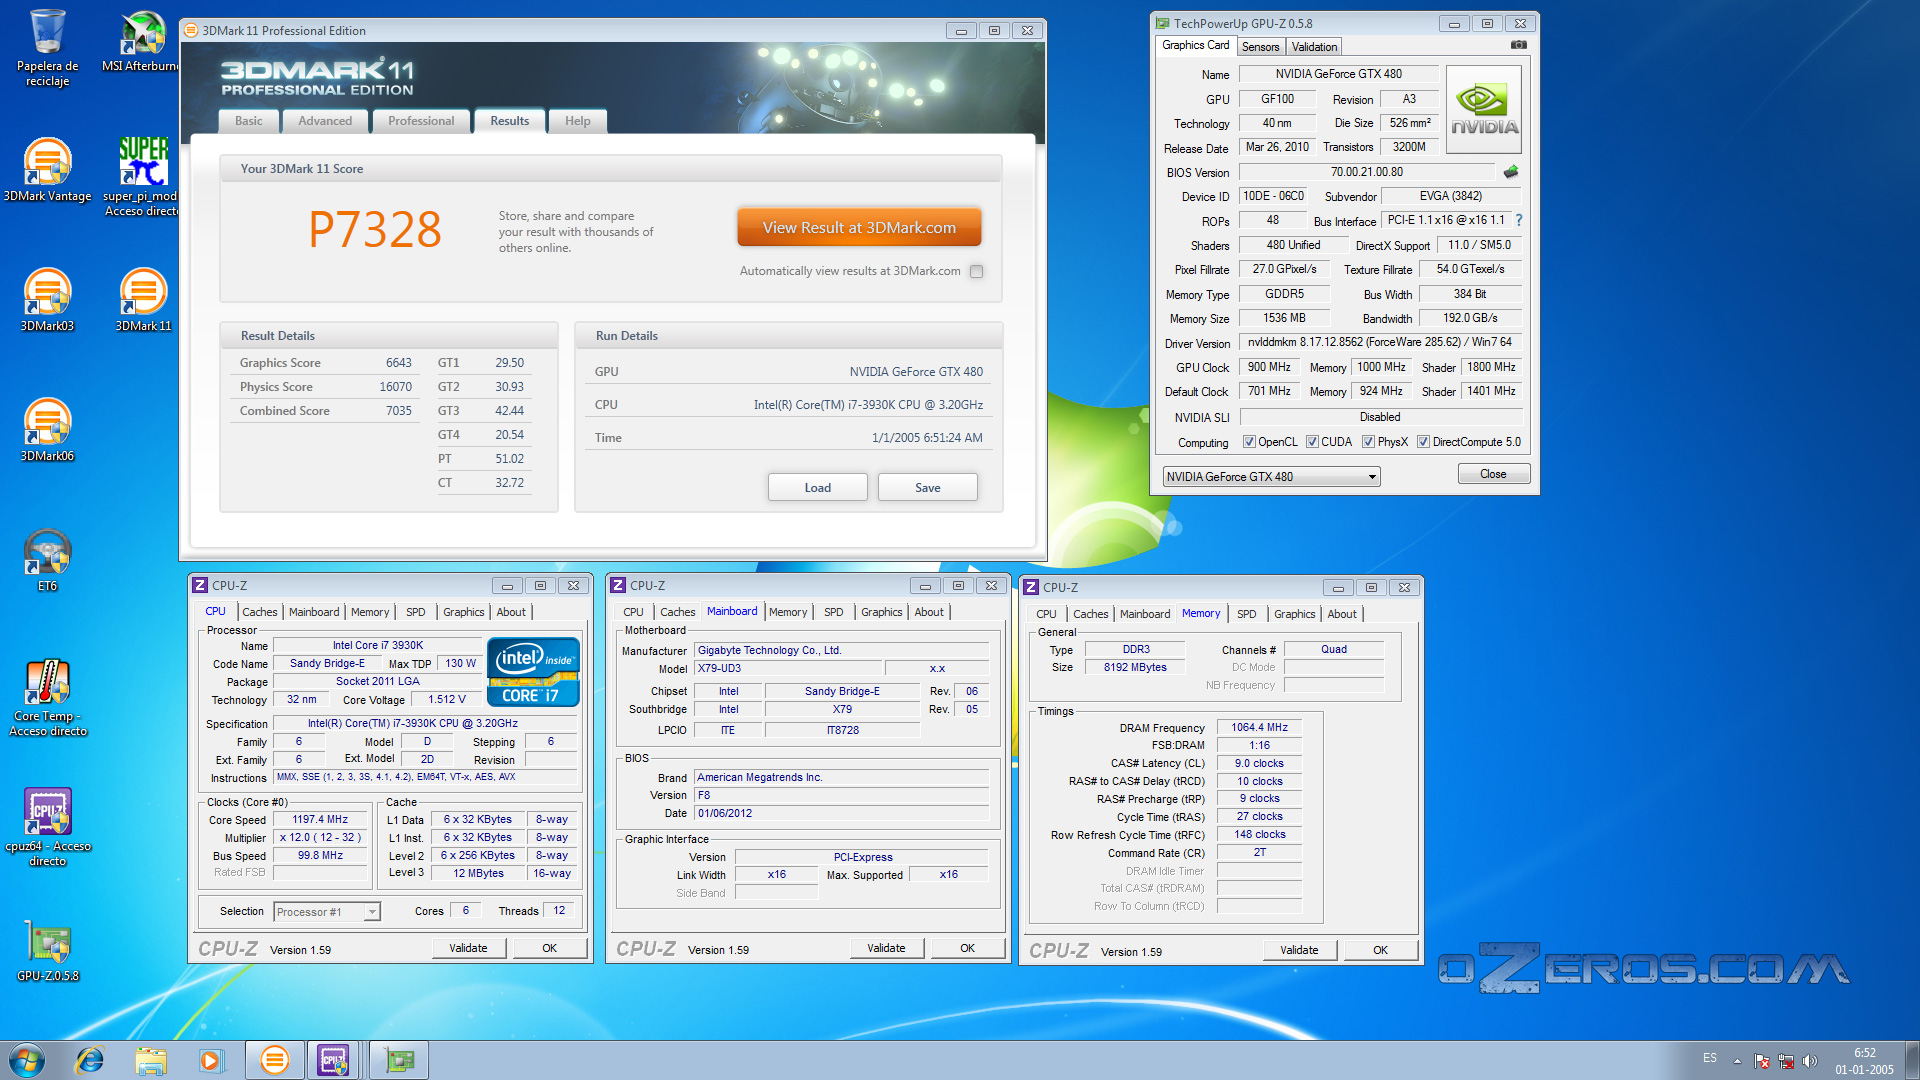Open system tray volume icon

(x=1809, y=1061)
